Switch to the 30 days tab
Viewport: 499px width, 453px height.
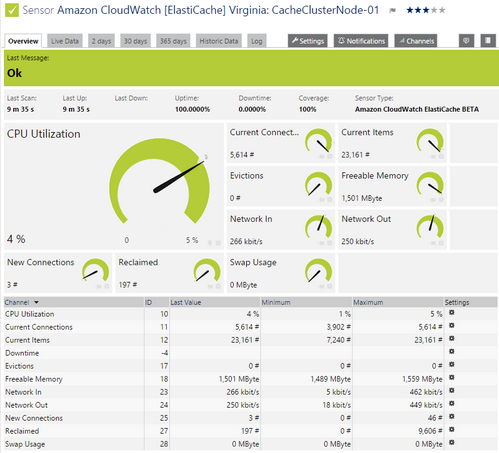[135, 41]
